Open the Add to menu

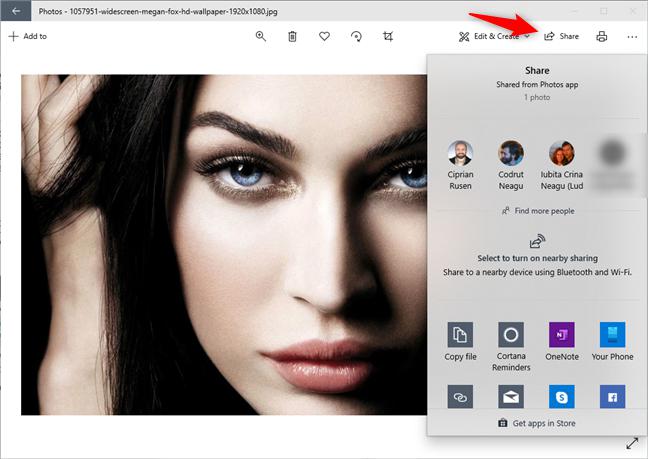(27, 36)
